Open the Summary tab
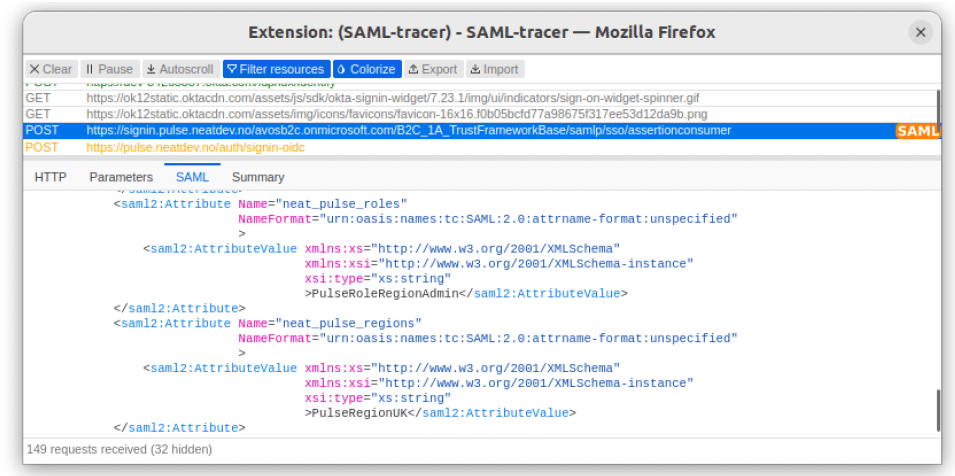Screen dimensions: 955x476 258,177
